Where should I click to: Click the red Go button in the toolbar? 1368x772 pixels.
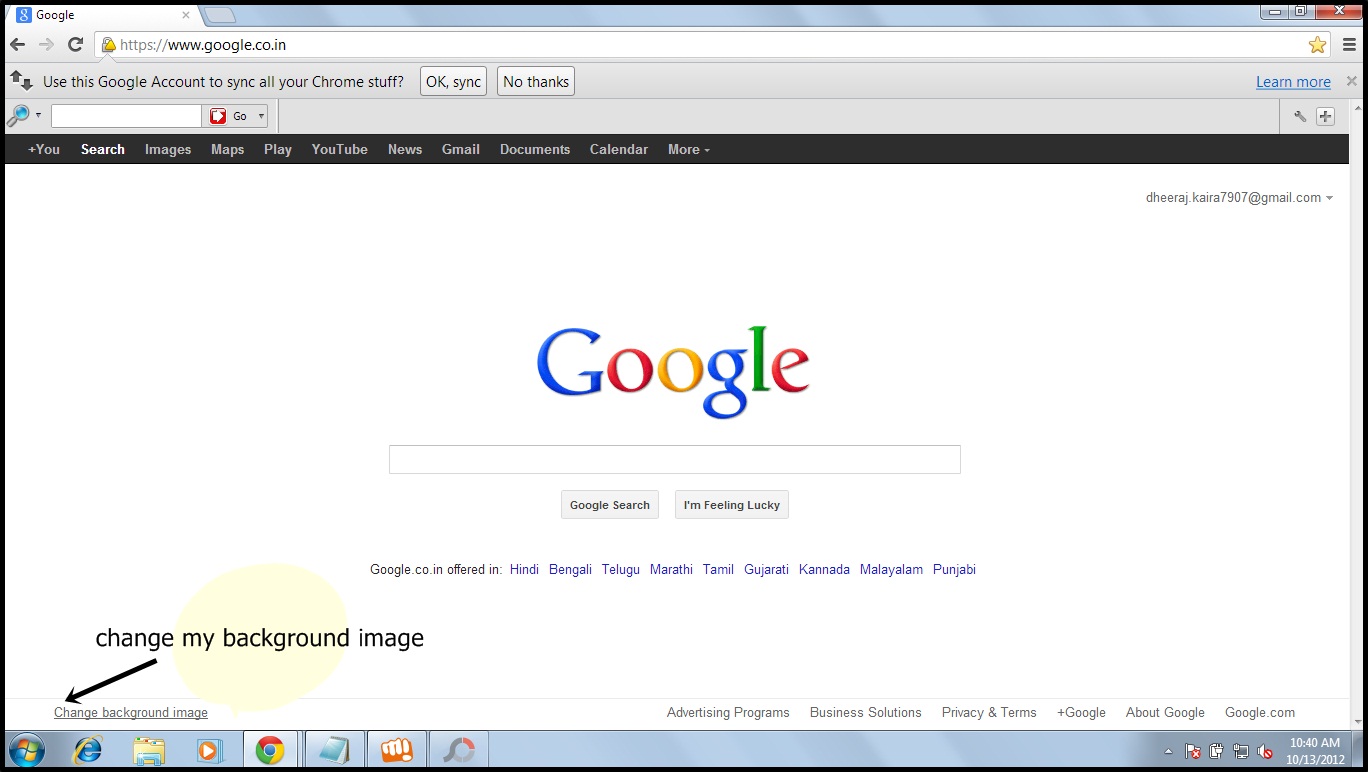(x=229, y=116)
